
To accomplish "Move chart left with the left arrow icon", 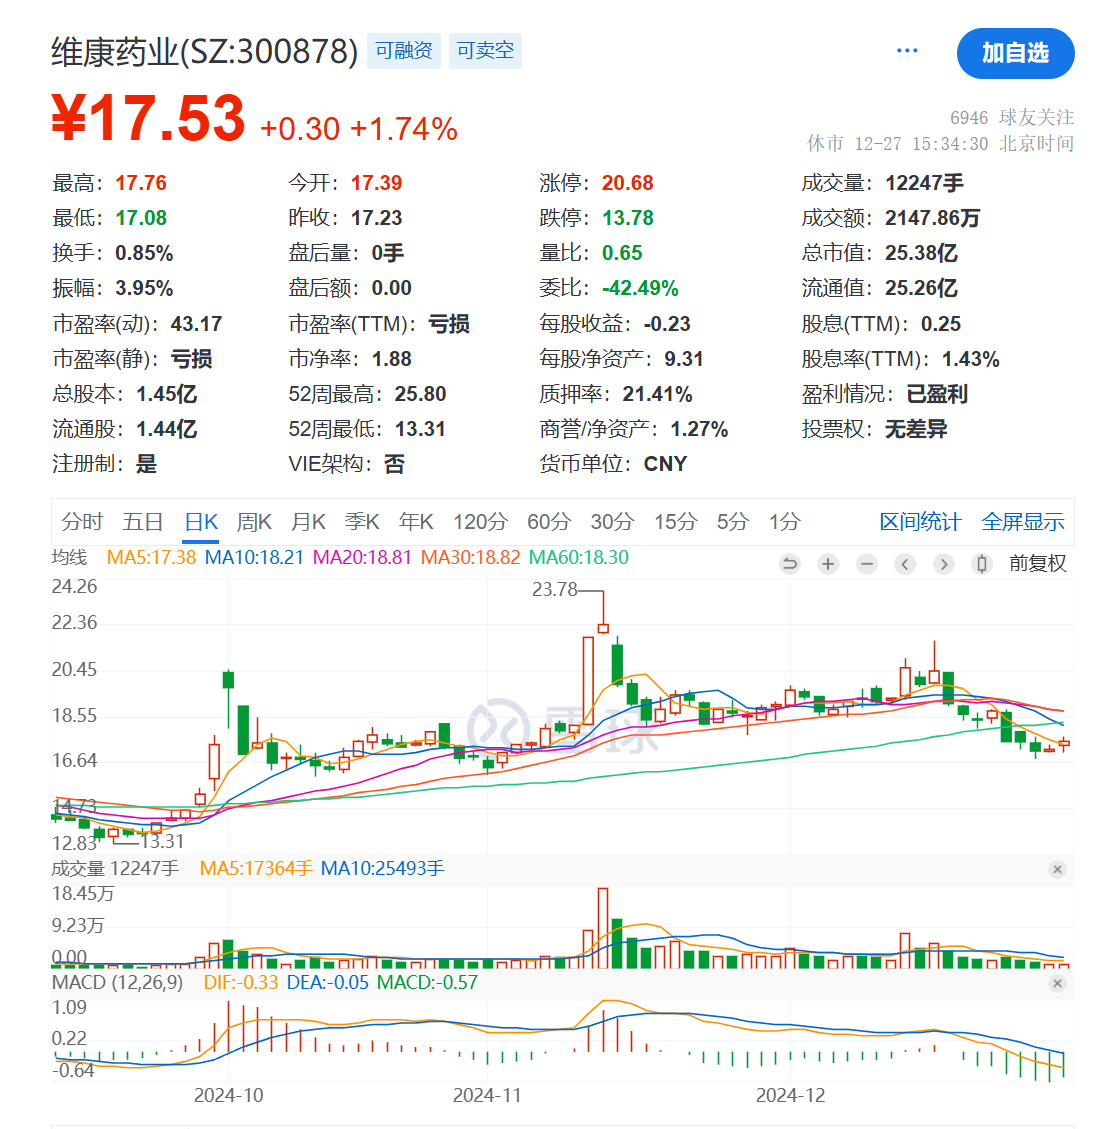I will (905, 564).
